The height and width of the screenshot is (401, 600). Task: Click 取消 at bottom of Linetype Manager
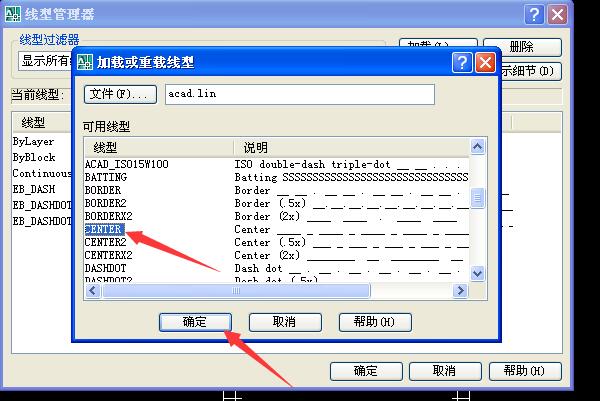click(445, 371)
